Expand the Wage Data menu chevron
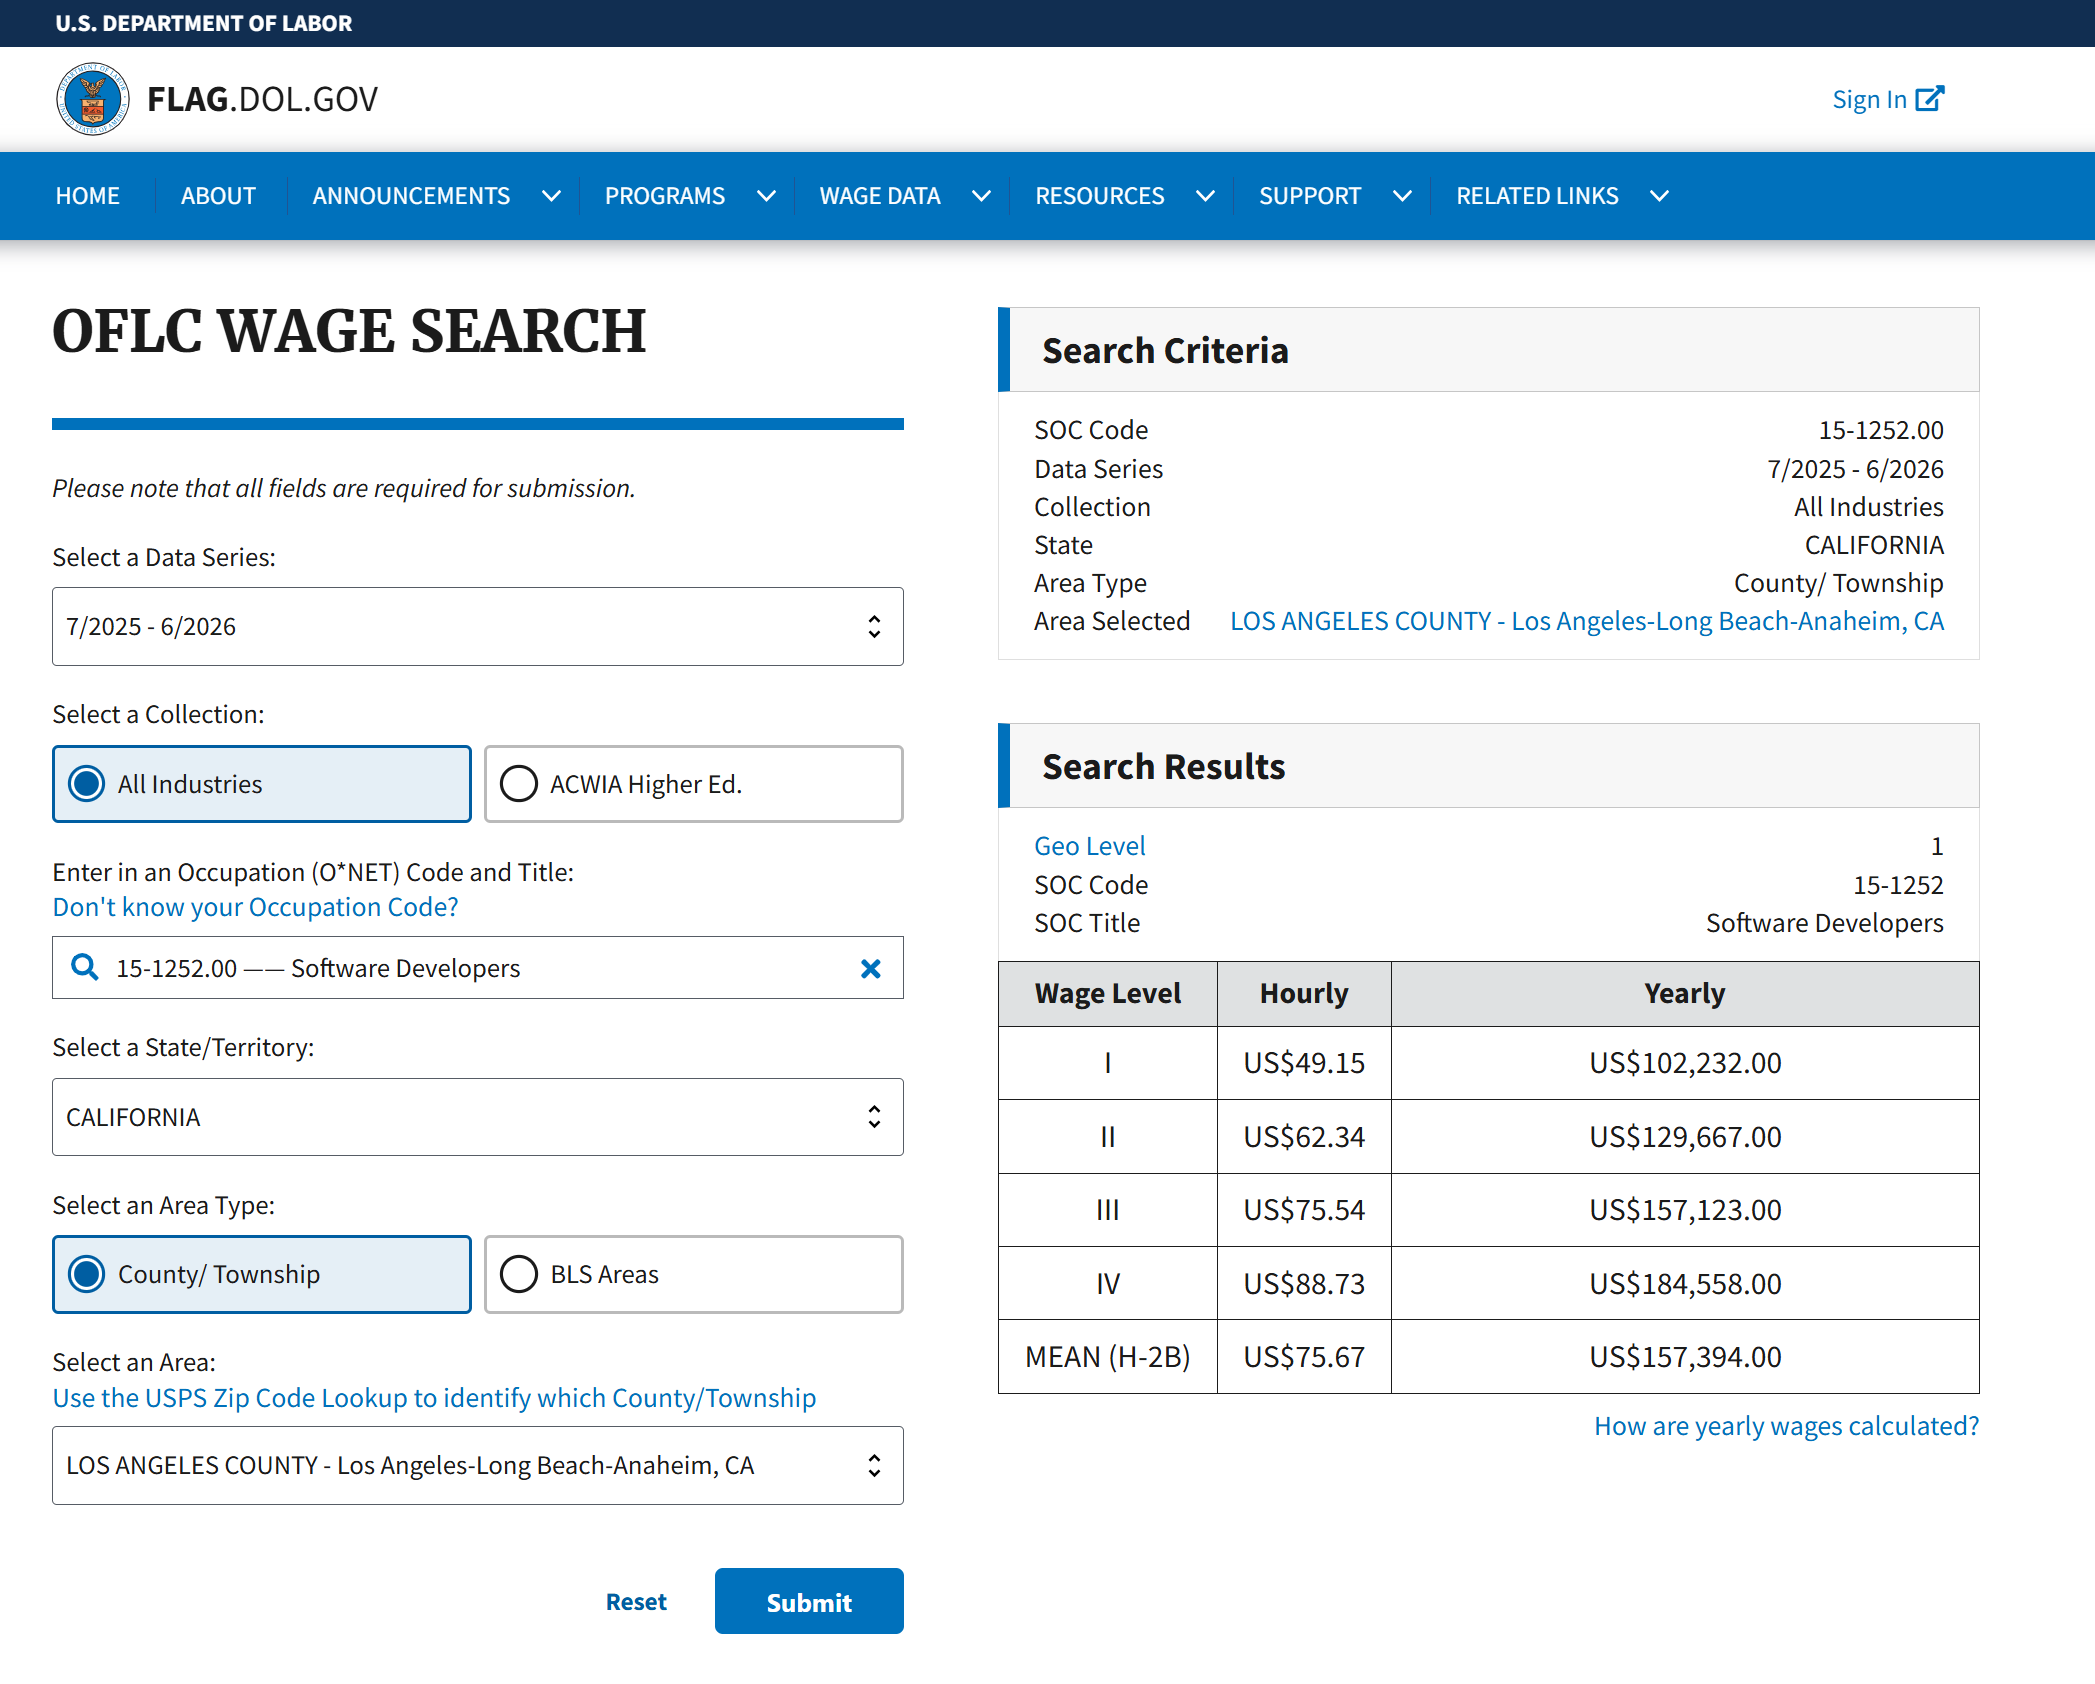The height and width of the screenshot is (1684, 2095). [x=982, y=196]
